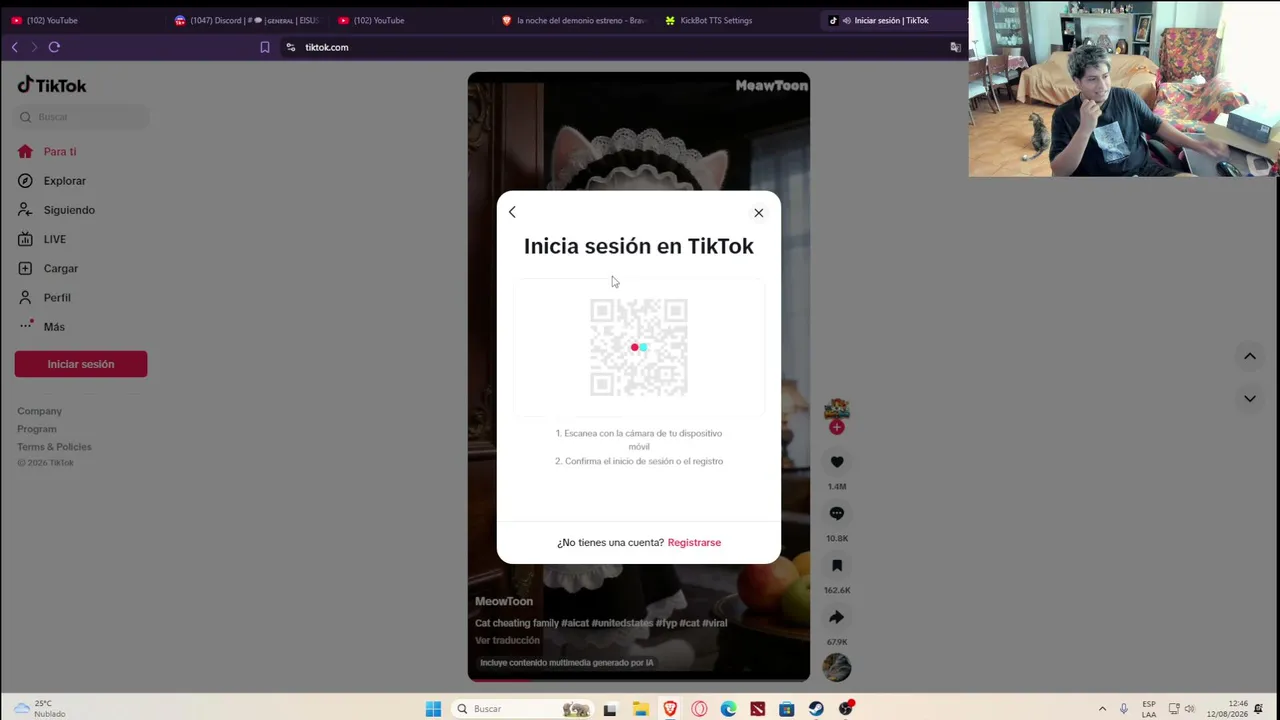Show hidden system tray icons
The width and height of the screenshot is (1280, 720).
coord(1102,709)
